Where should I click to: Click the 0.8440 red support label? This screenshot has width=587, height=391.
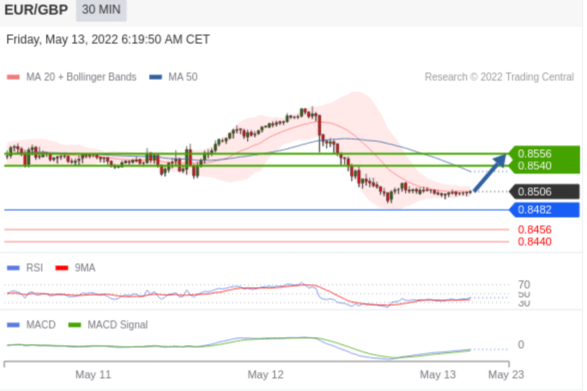click(x=535, y=242)
